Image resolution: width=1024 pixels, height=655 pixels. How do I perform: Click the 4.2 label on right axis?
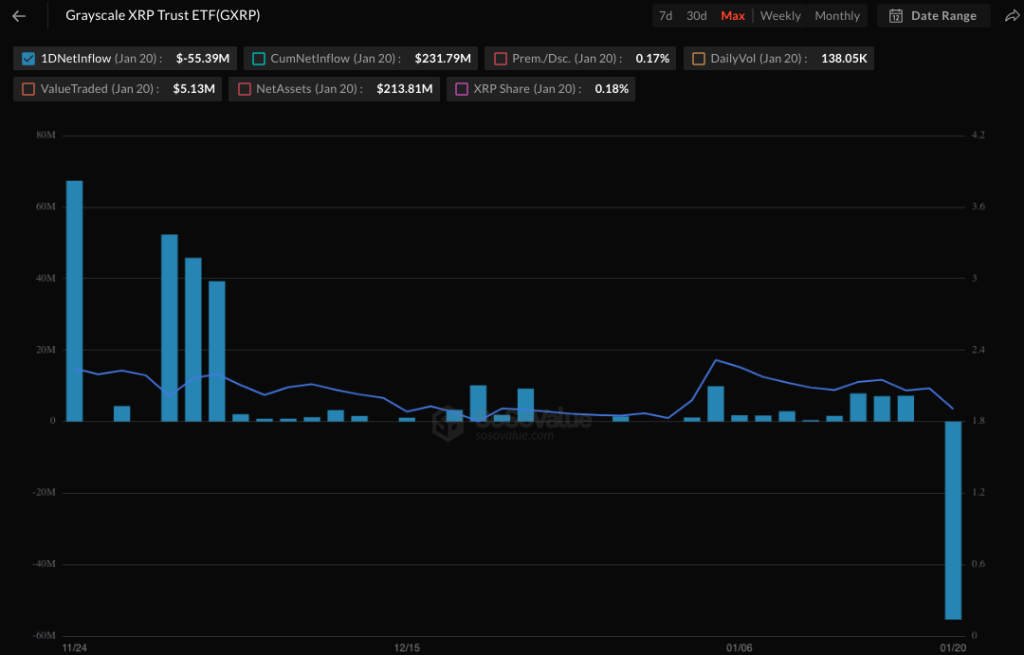click(978, 135)
